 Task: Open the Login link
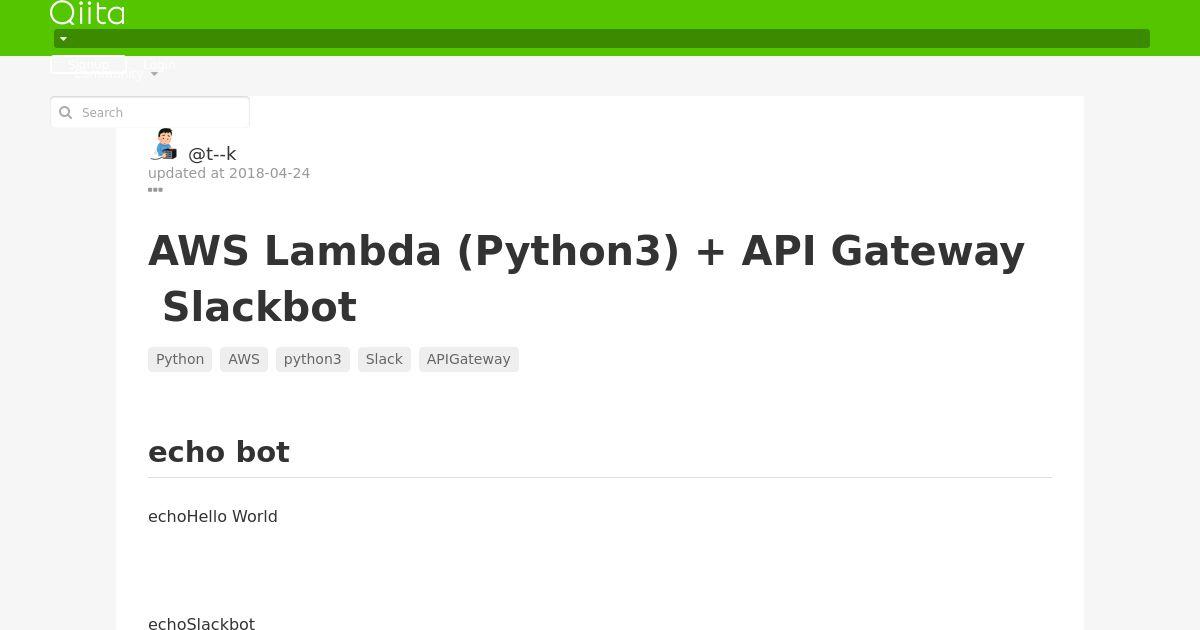pos(159,64)
